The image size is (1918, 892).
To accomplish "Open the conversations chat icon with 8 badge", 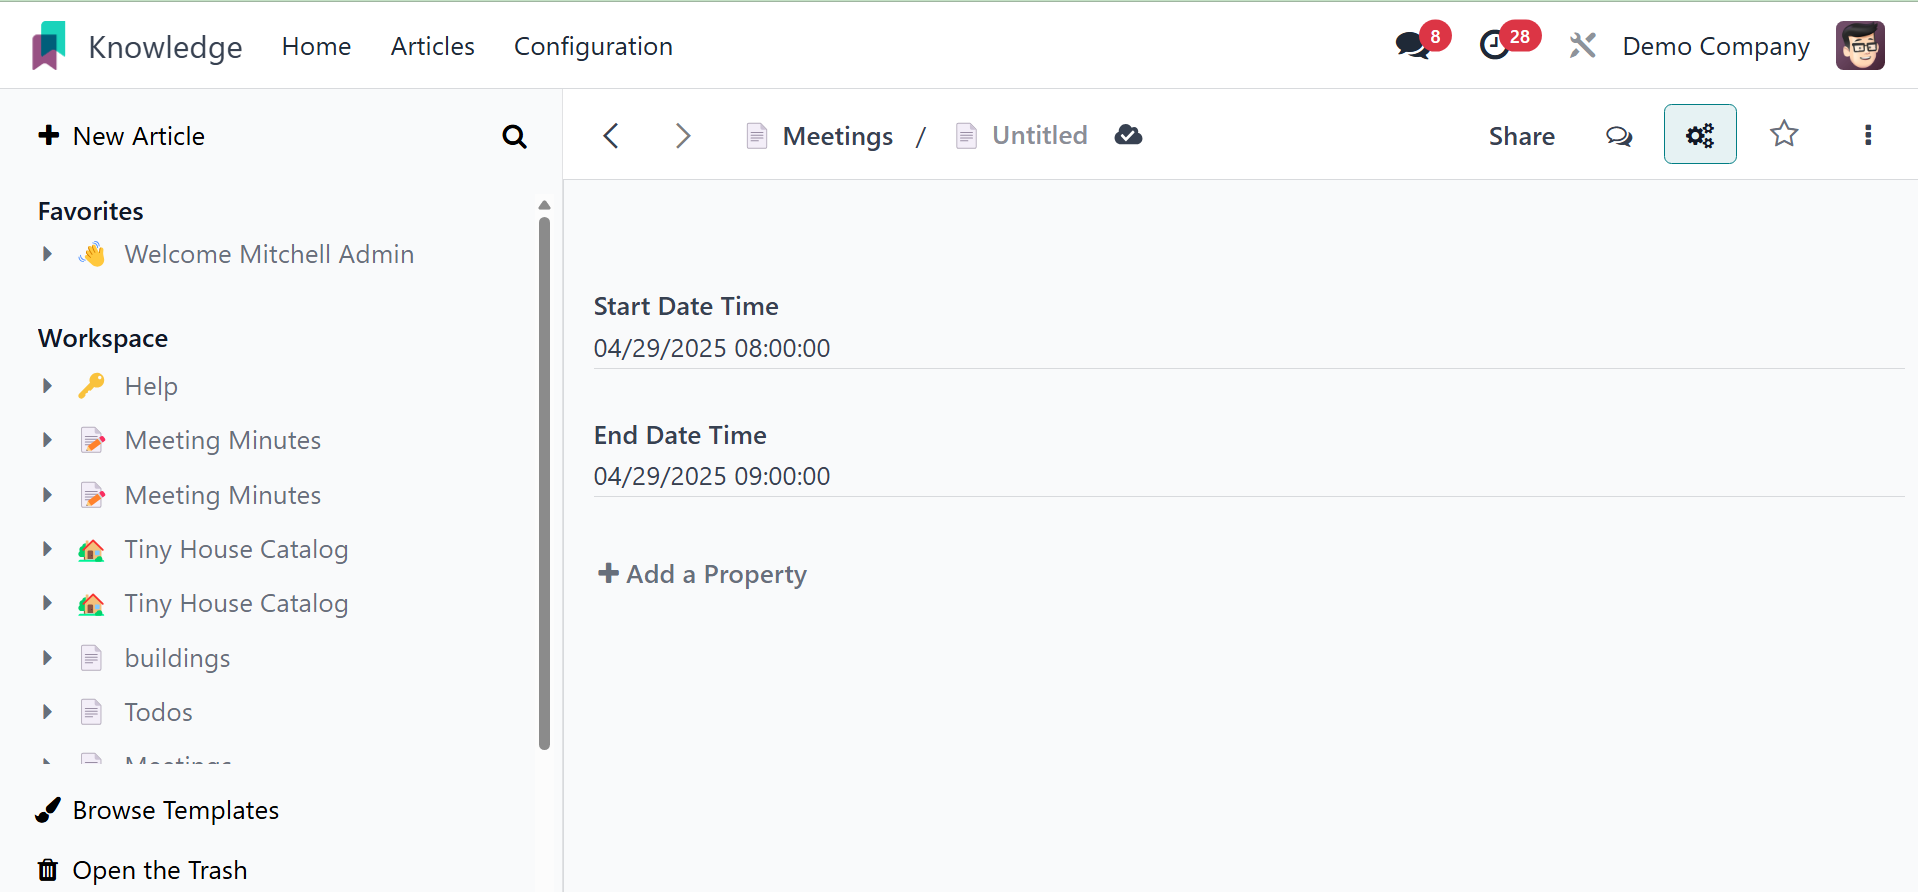I will 1413,45.
